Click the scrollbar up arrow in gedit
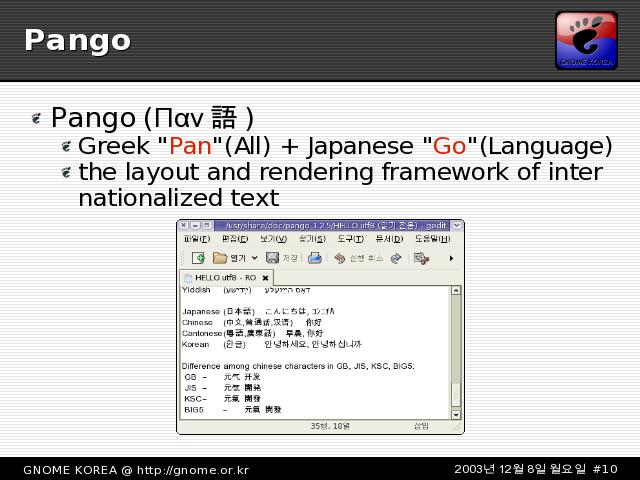 [457, 291]
